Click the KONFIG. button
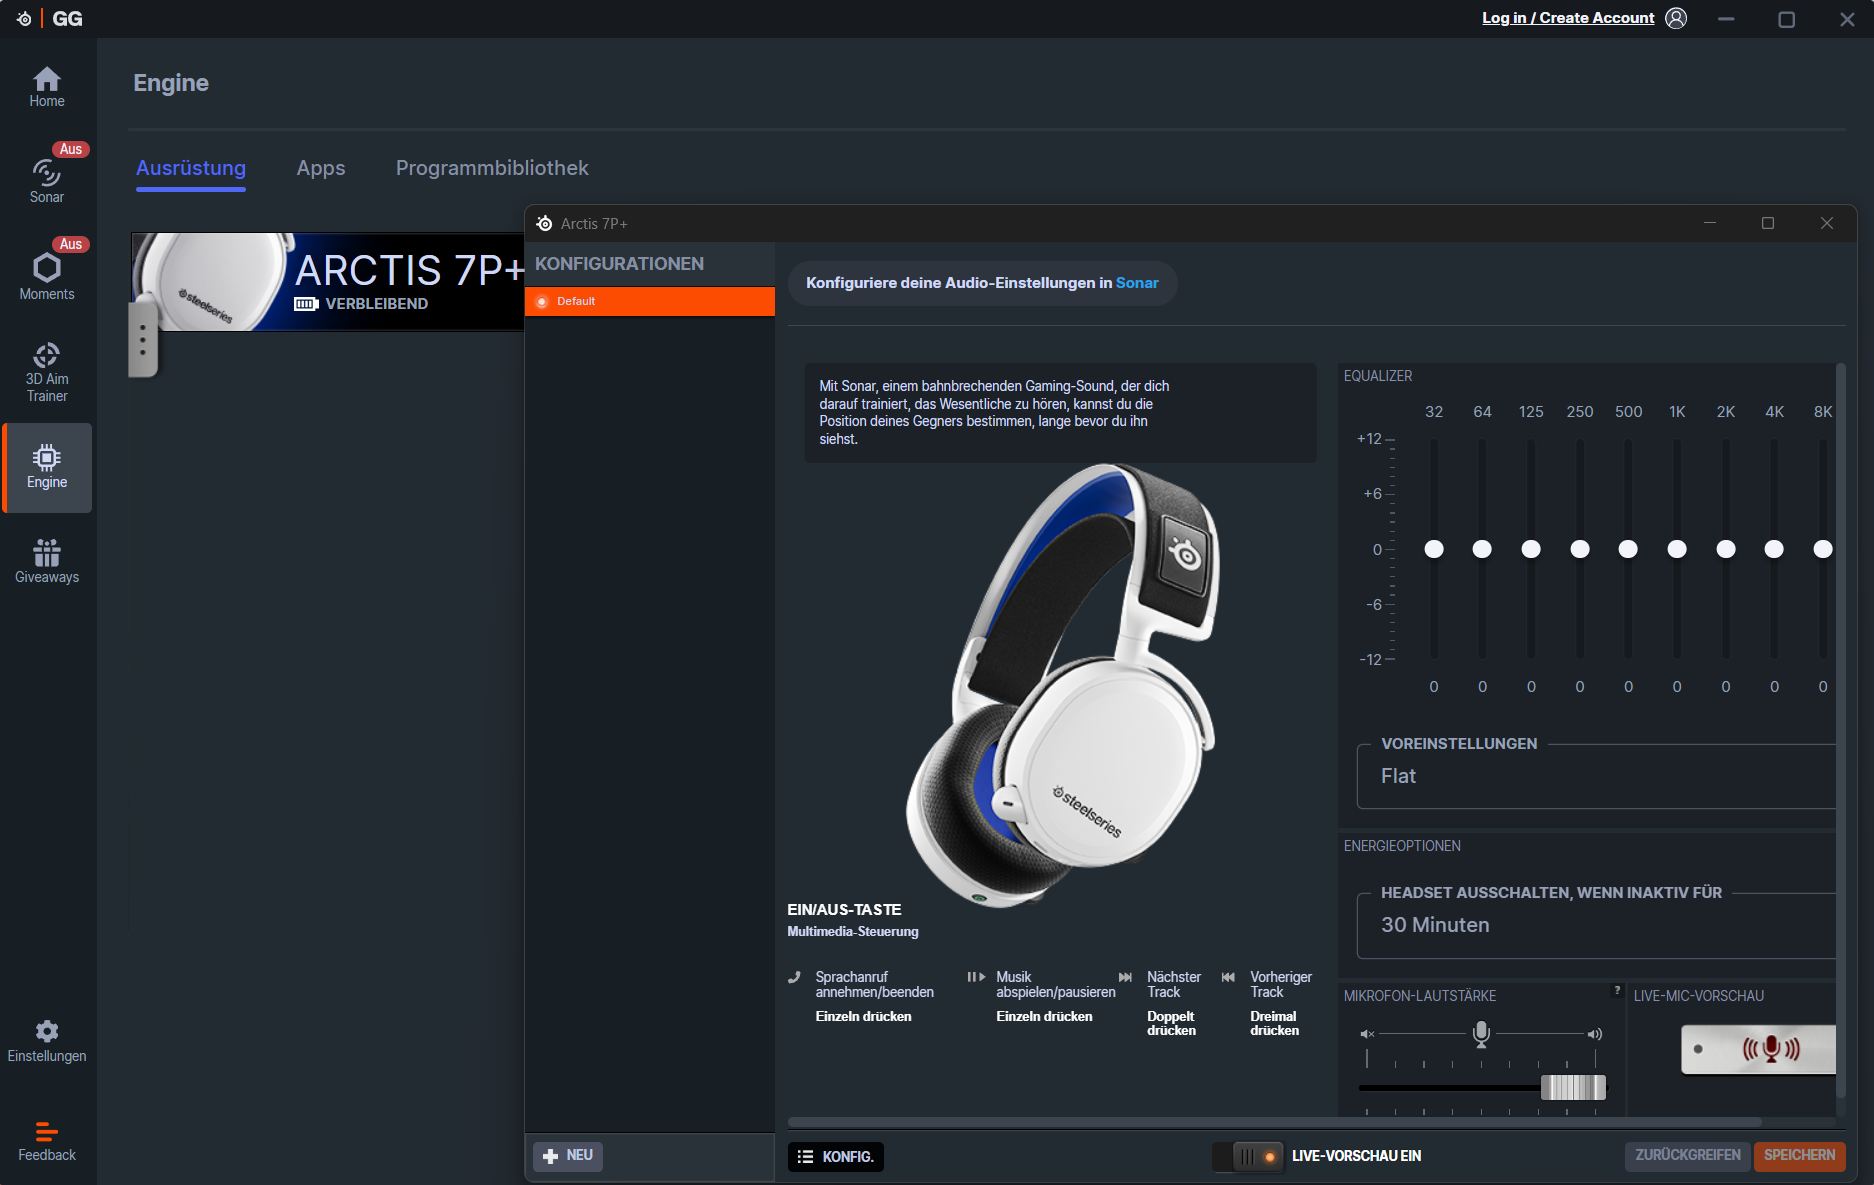This screenshot has height=1185, width=1874. (836, 1157)
